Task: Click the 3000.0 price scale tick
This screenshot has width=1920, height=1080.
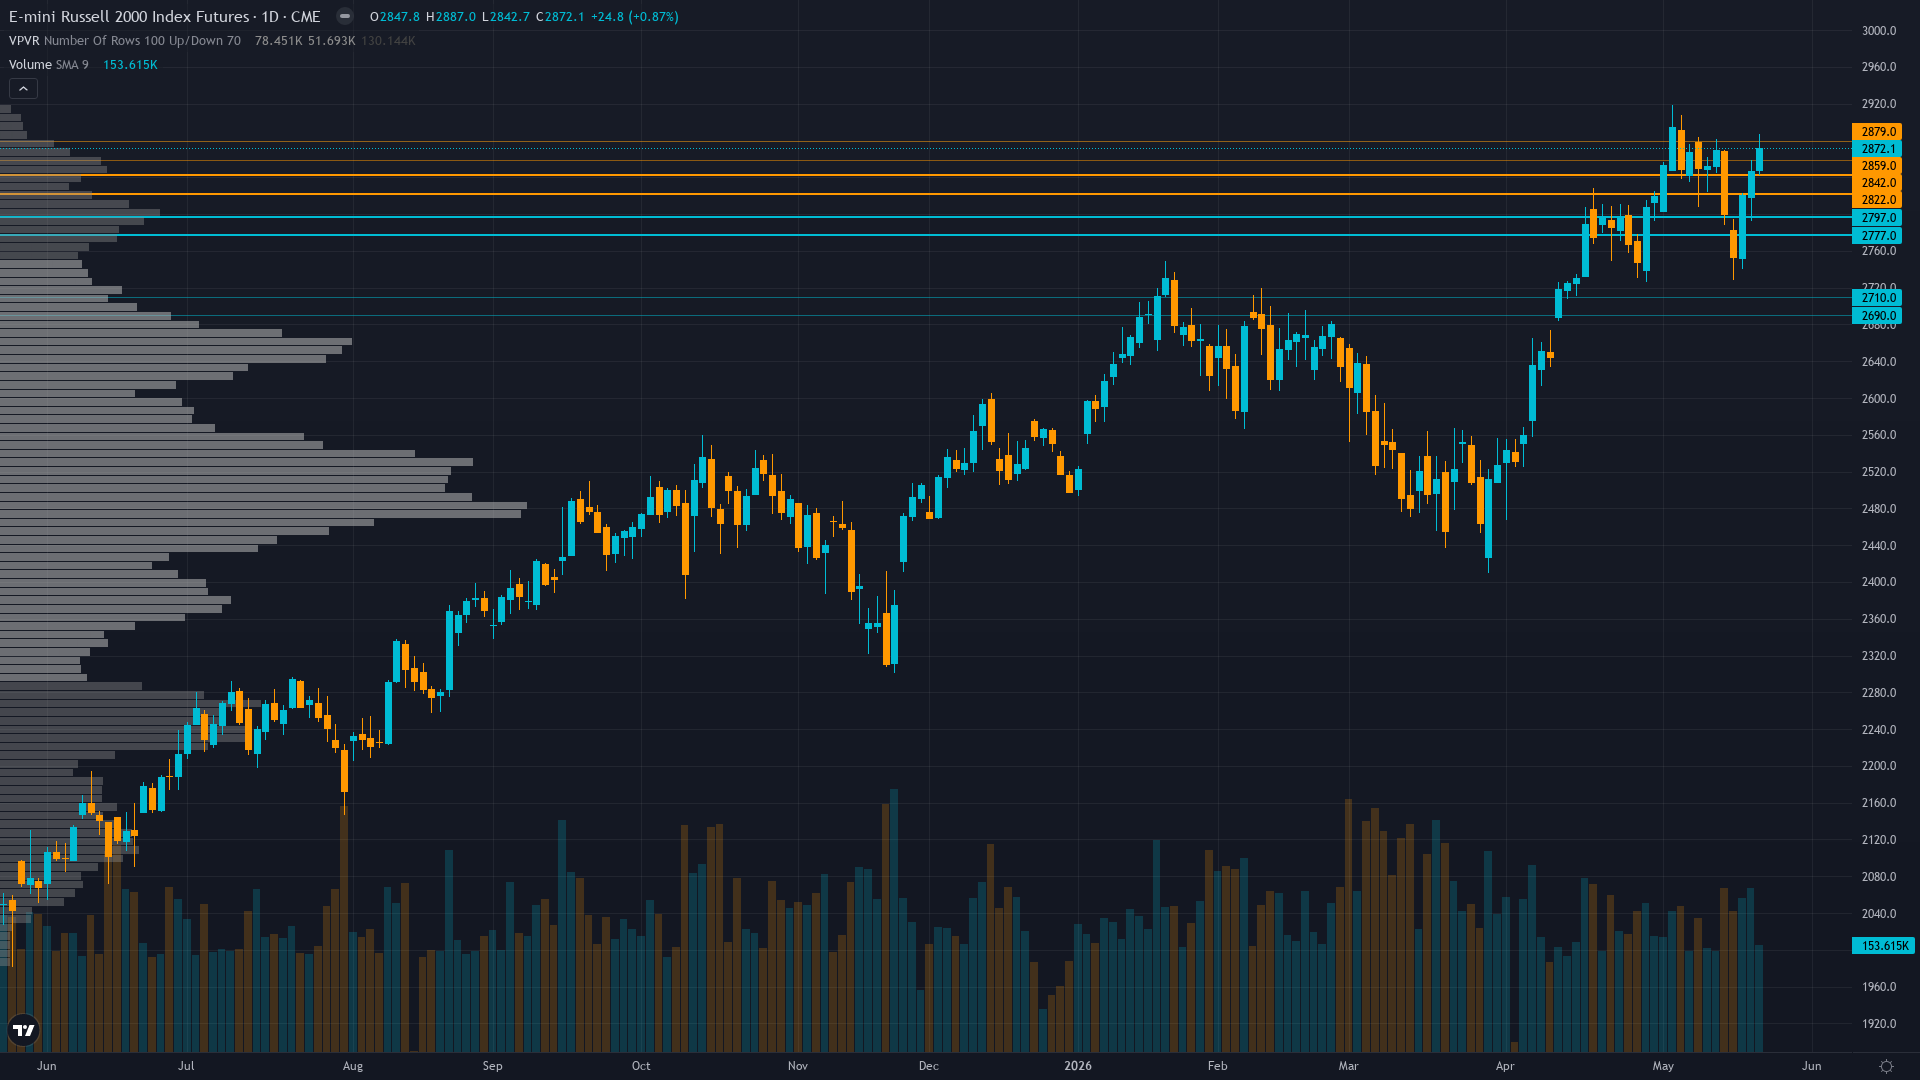Action: 1878,30
